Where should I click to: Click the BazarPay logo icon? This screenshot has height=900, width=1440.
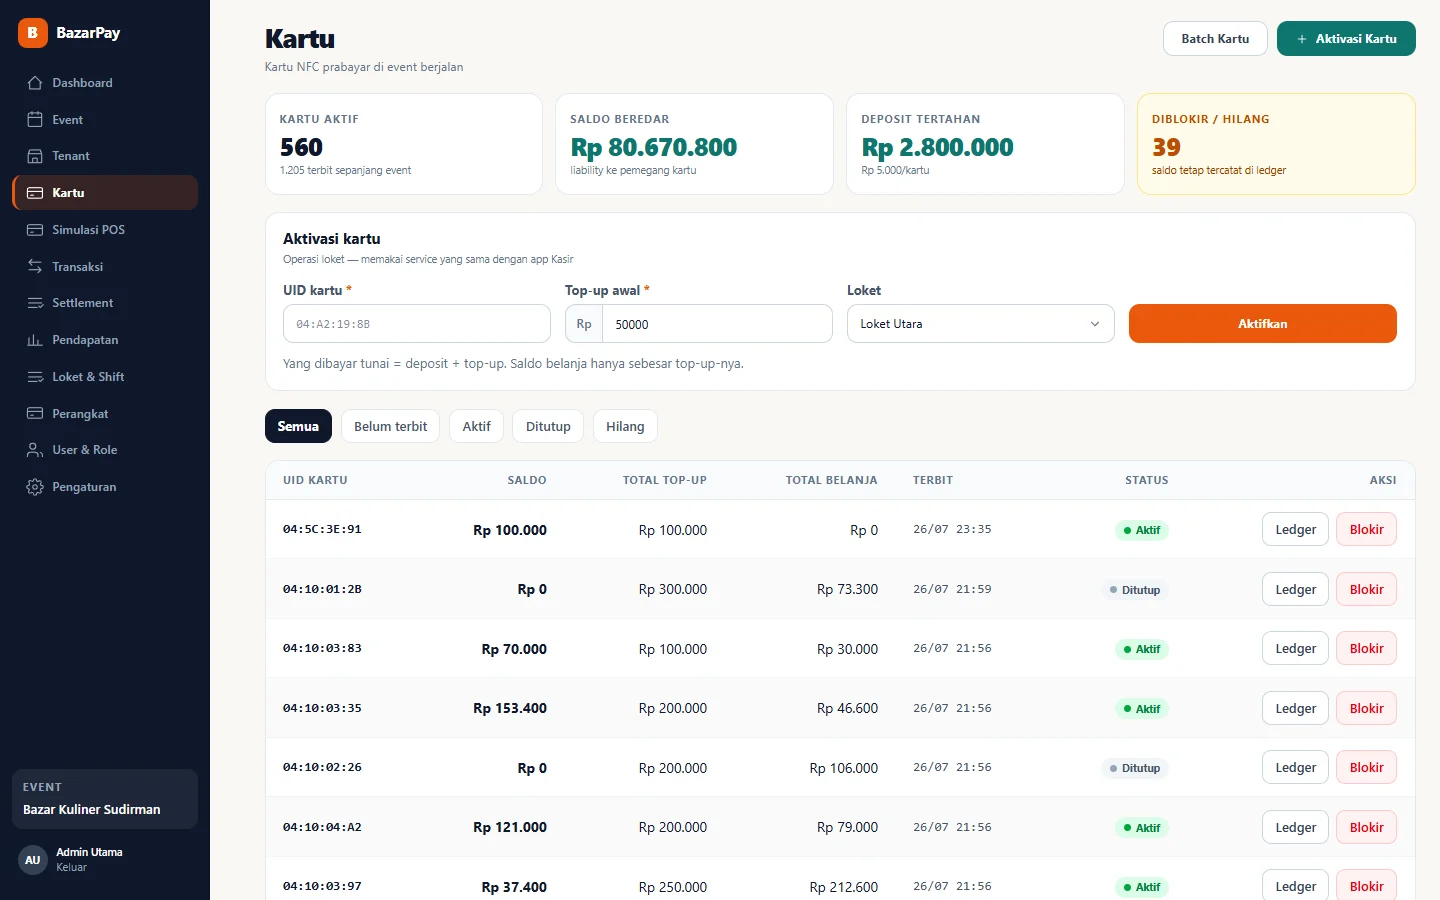(33, 33)
